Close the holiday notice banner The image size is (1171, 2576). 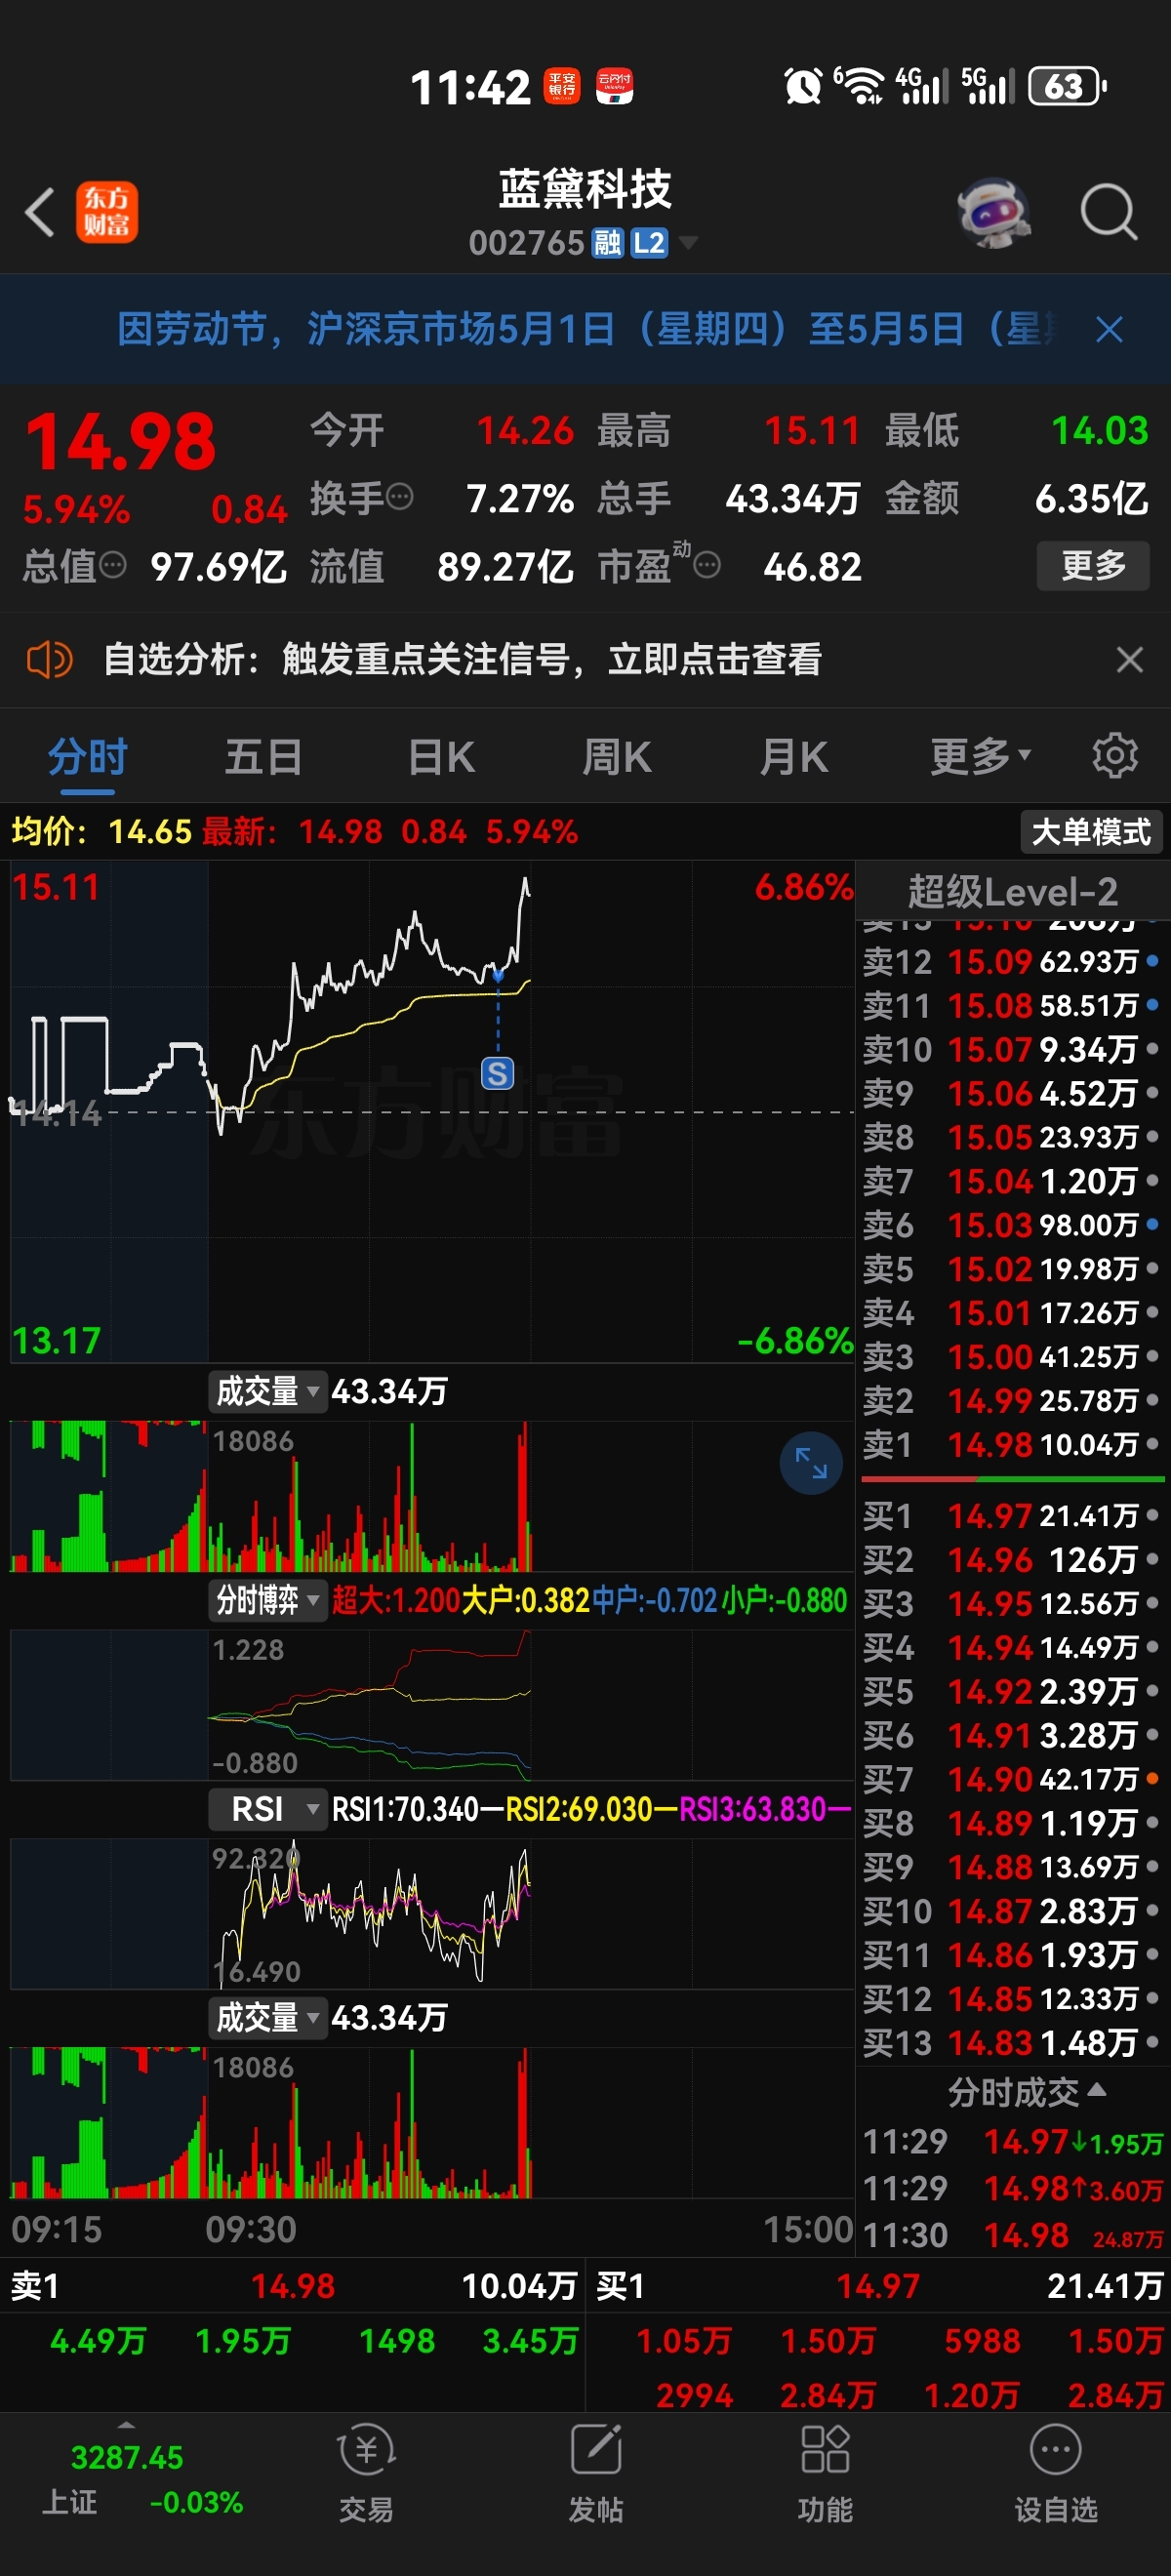[1109, 329]
